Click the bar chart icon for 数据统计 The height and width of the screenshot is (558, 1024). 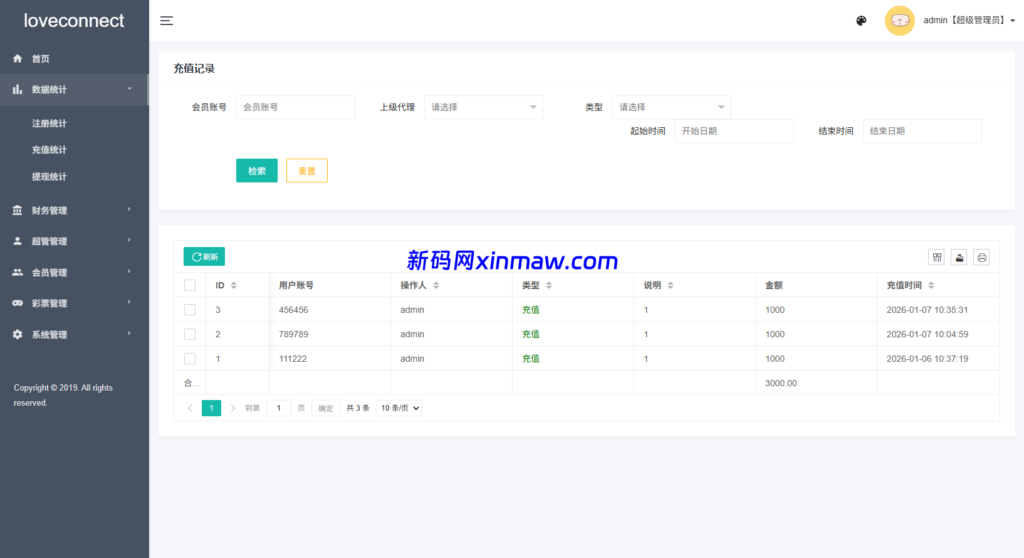18,90
